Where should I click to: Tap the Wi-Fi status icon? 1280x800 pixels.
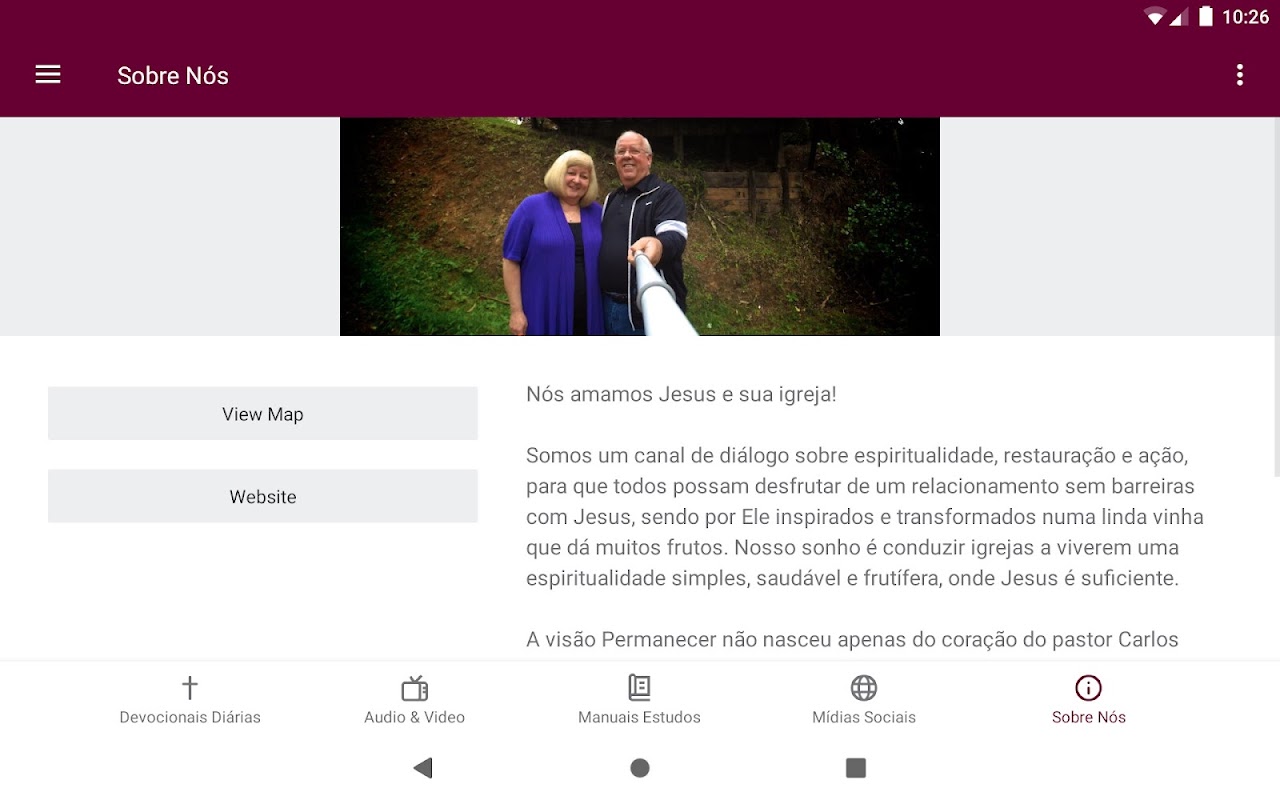point(1155,17)
